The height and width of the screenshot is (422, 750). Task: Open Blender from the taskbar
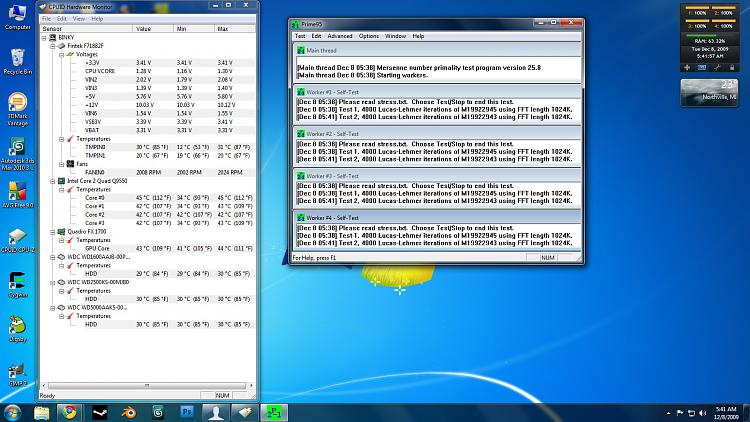(129, 412)
